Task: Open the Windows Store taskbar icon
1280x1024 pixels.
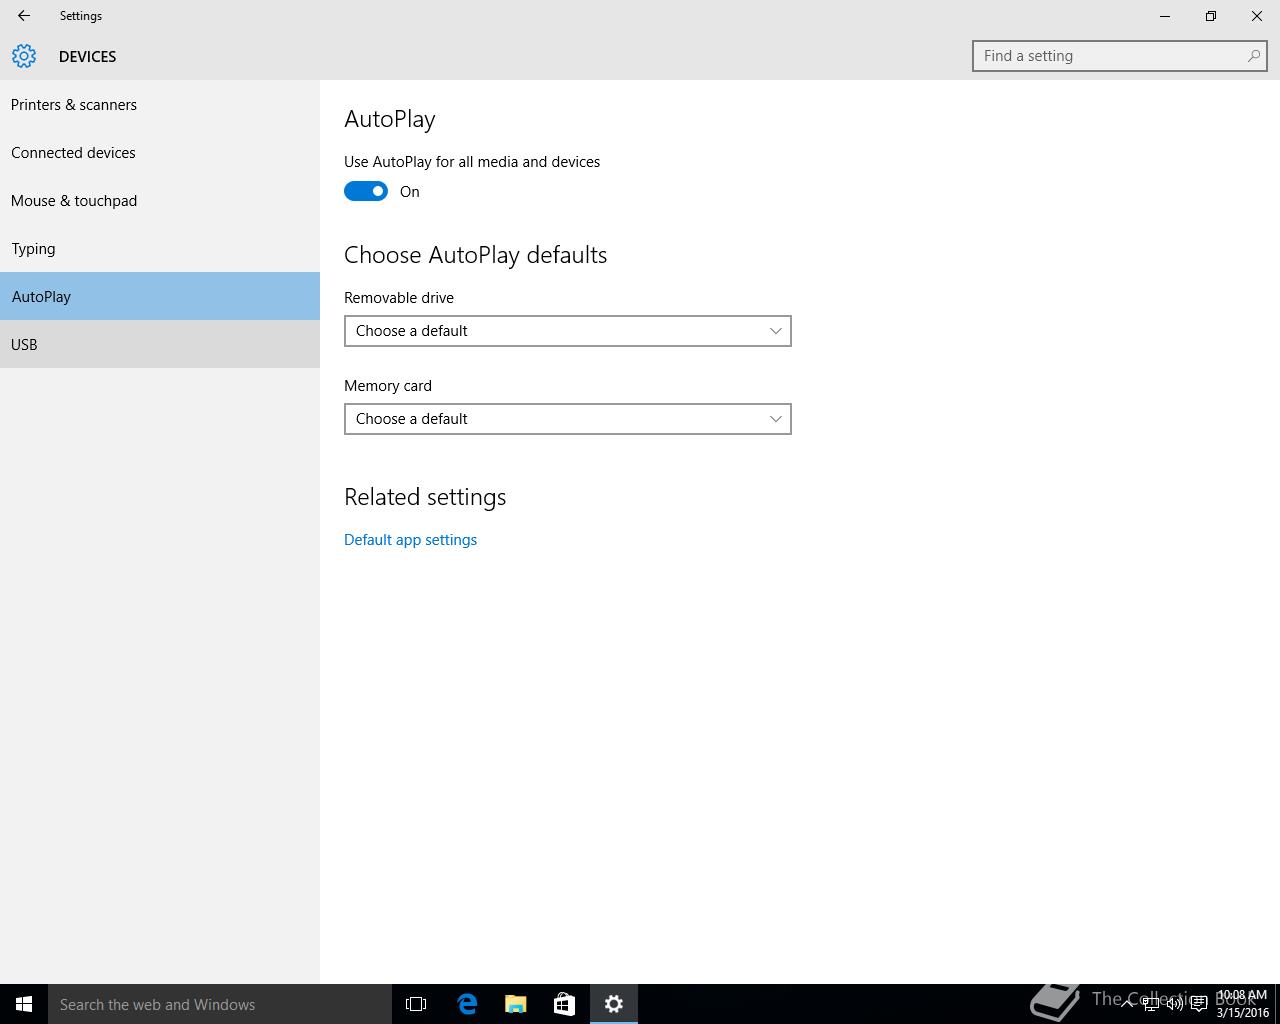Action: [x=564, y=1004]
